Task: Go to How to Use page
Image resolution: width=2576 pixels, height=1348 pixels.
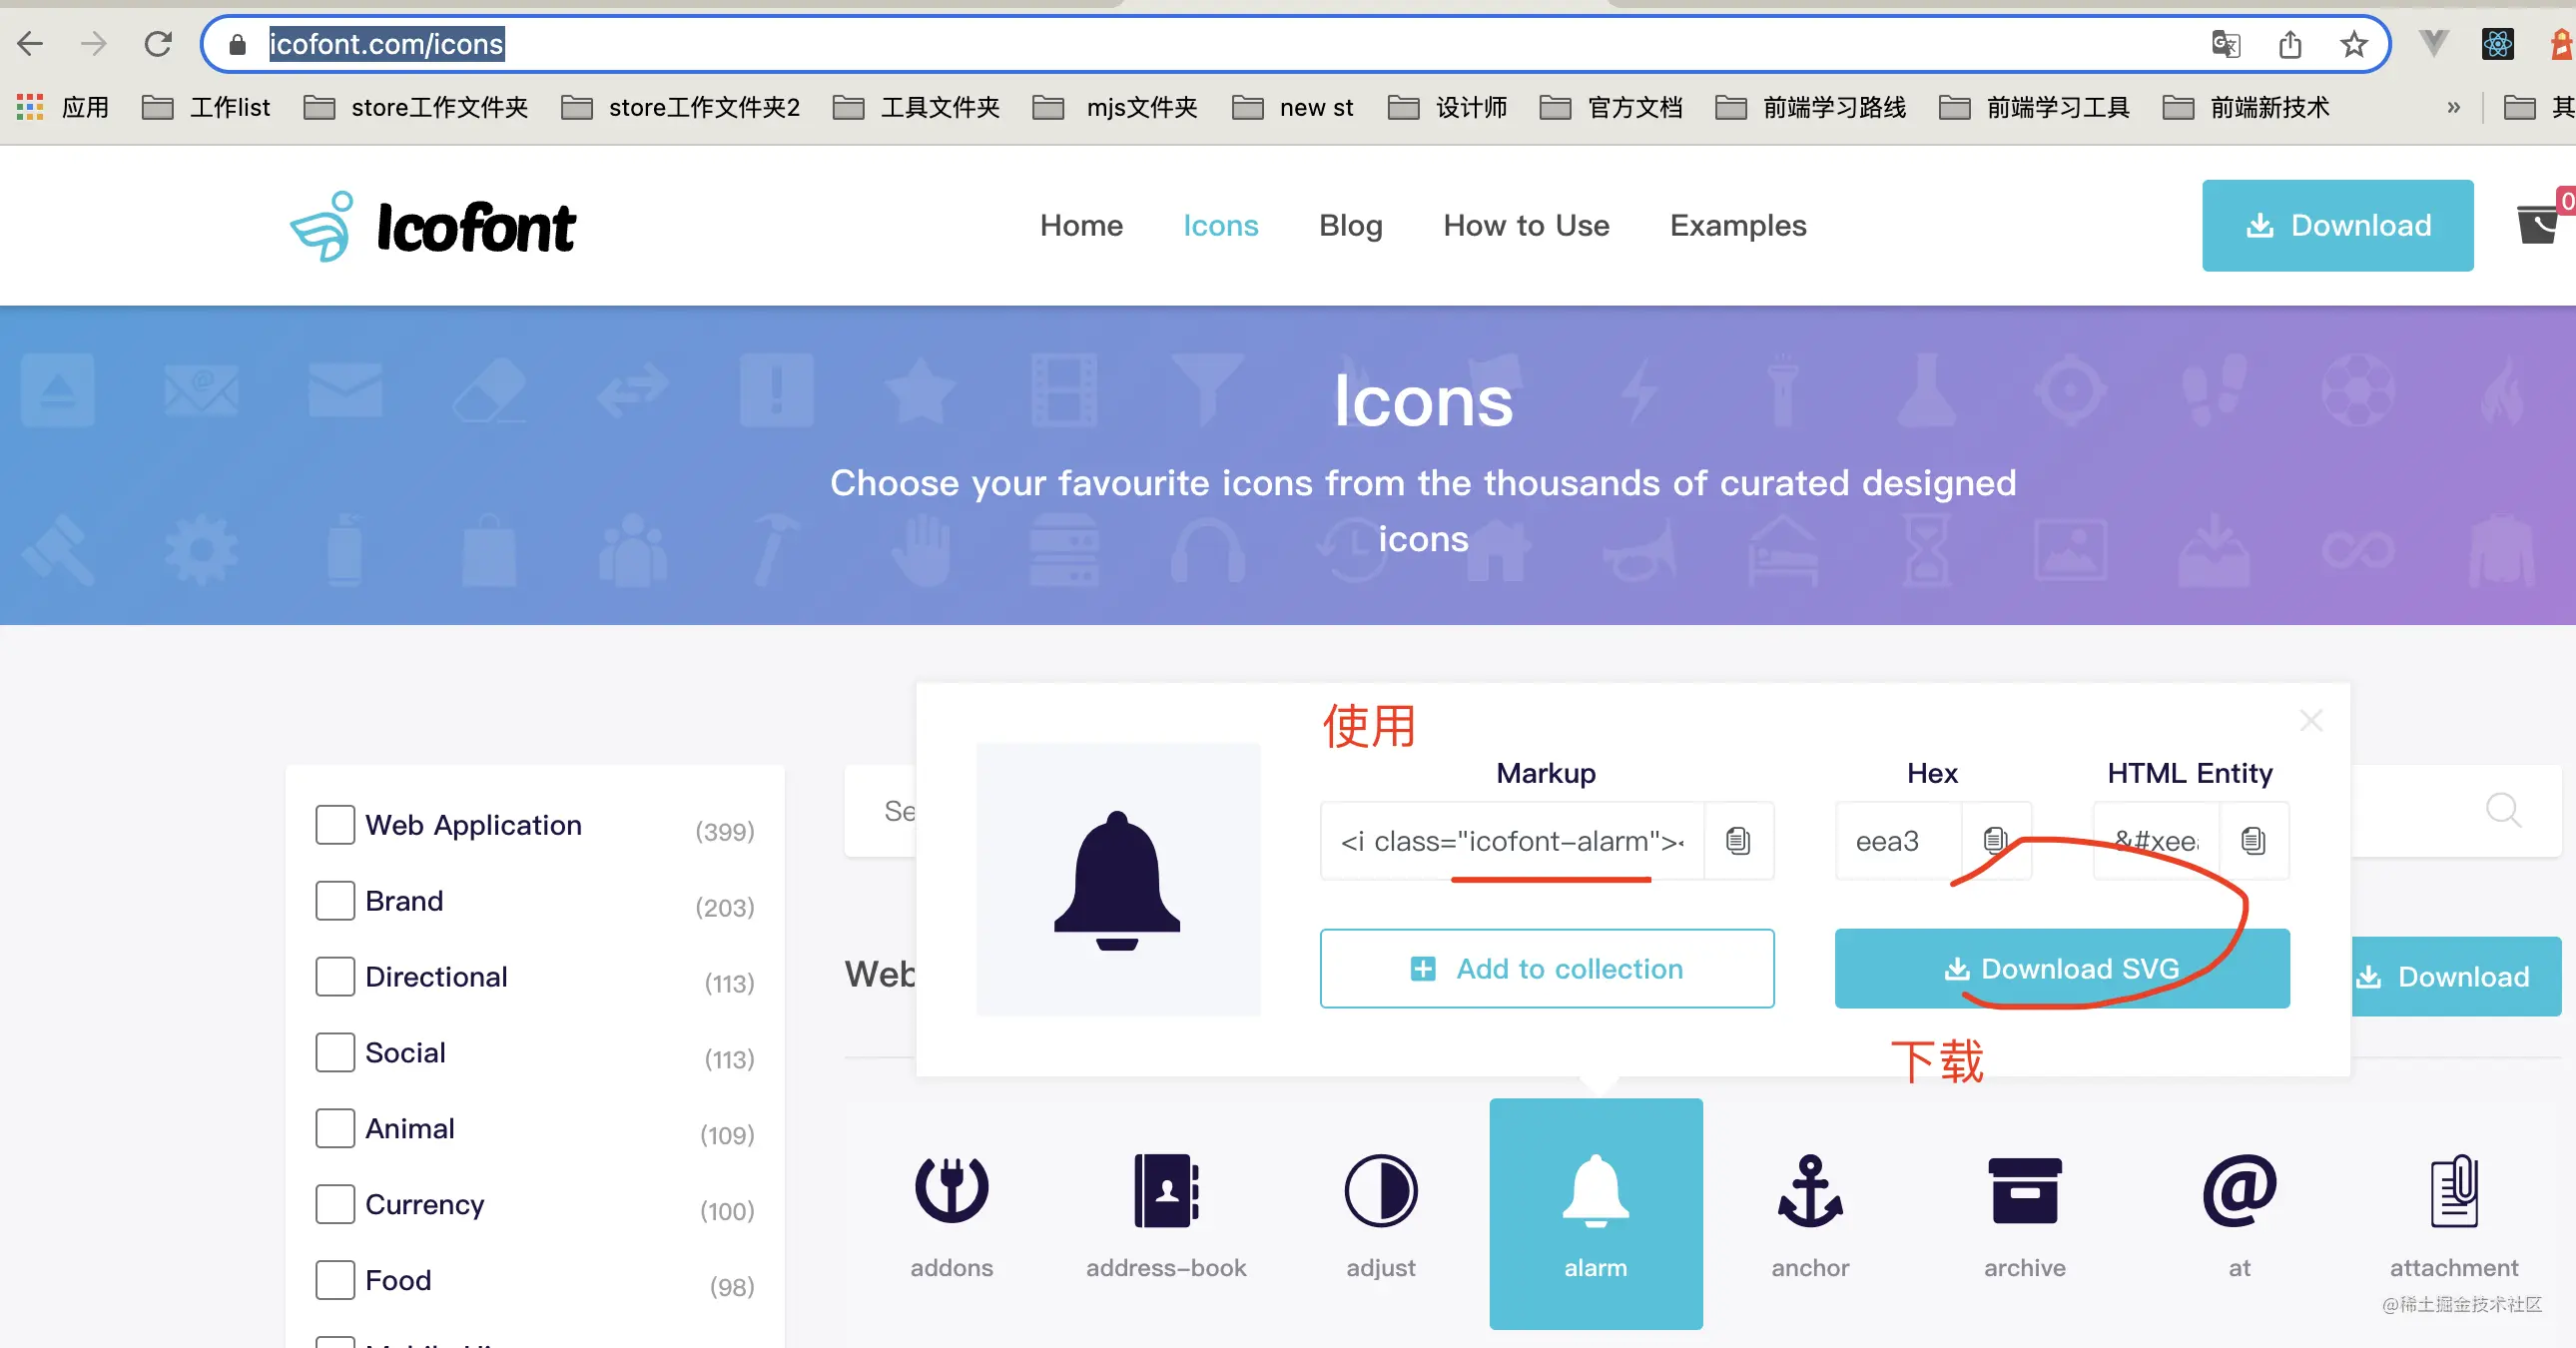Action: coord(1526,226)
